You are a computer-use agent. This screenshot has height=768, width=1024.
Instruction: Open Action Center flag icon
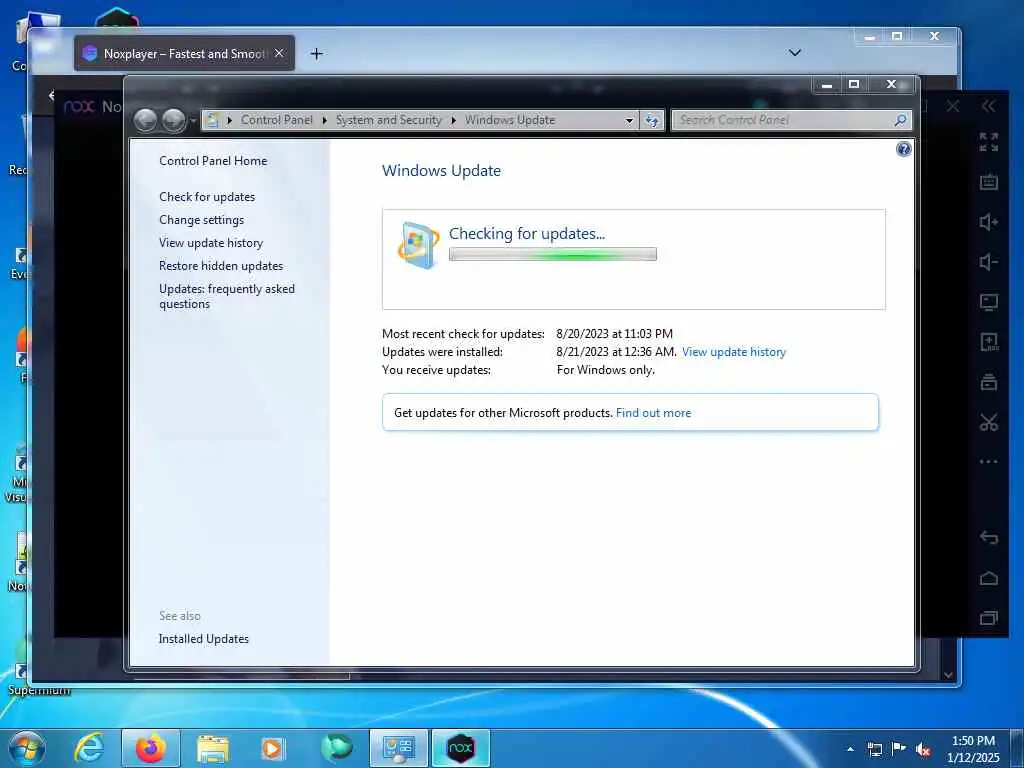click(899, 749)
